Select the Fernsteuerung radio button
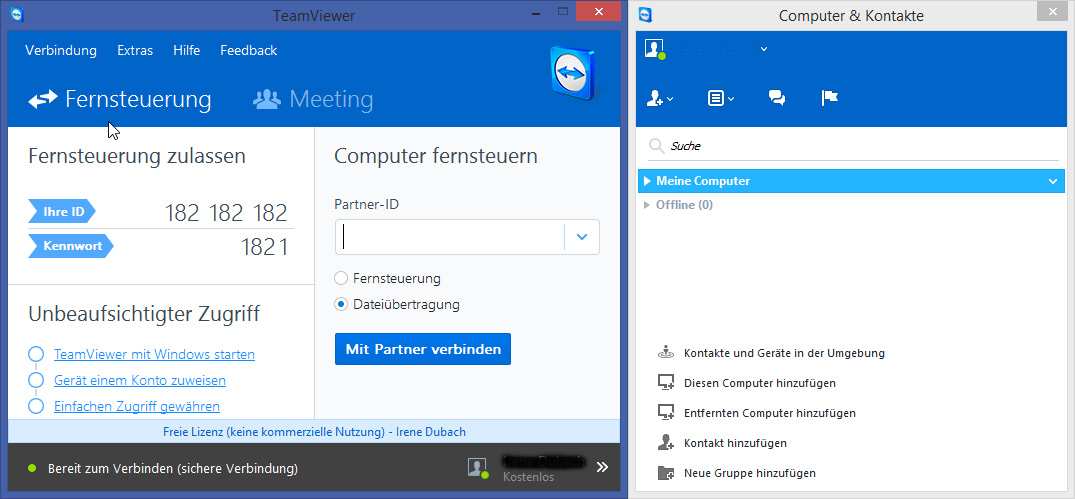Viewport: 1075px width, 499px height. pyautogui.click(x=341, y=278)
